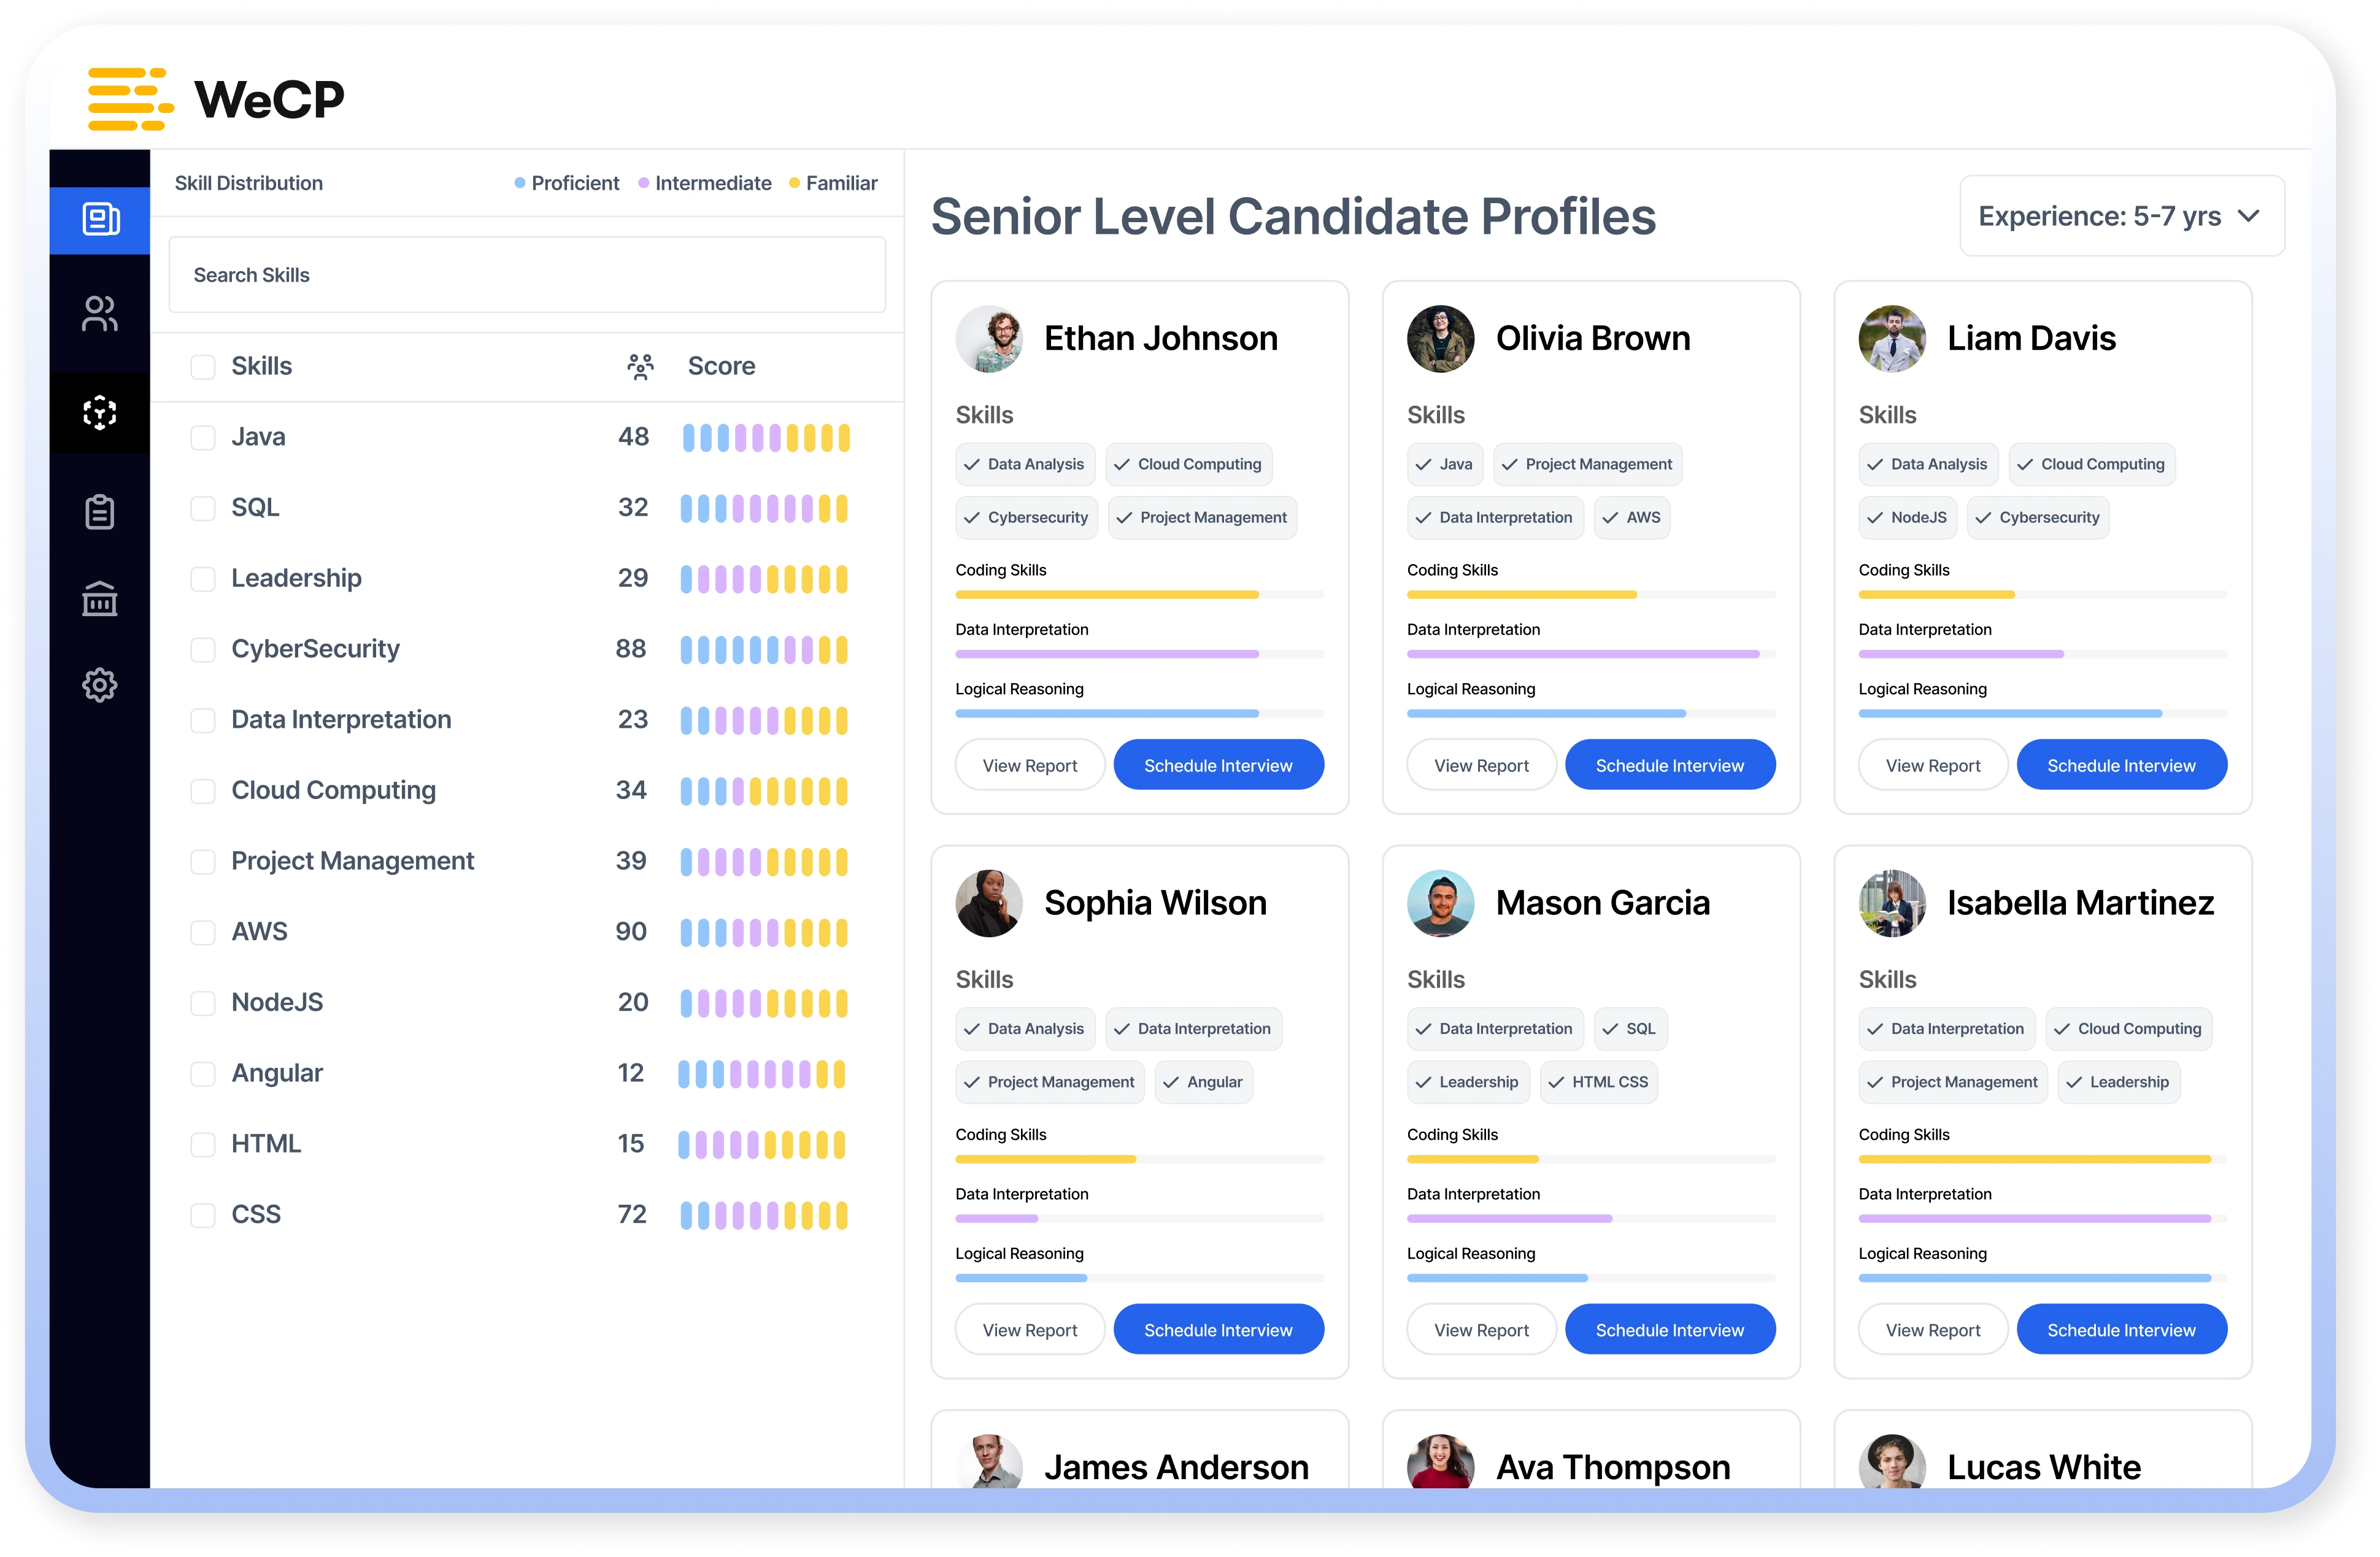View Ethan Johnson's report
The width and height of the screenshot is (2380, 1557).
[1029, 765]
